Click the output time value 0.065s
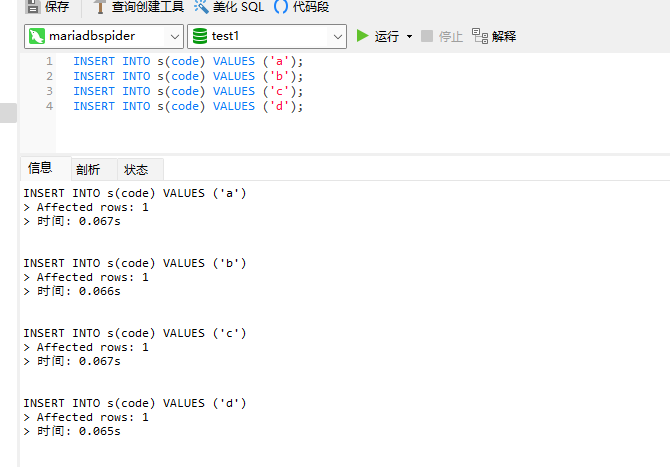Screen dimensions: 670x467 pos(100,432)
